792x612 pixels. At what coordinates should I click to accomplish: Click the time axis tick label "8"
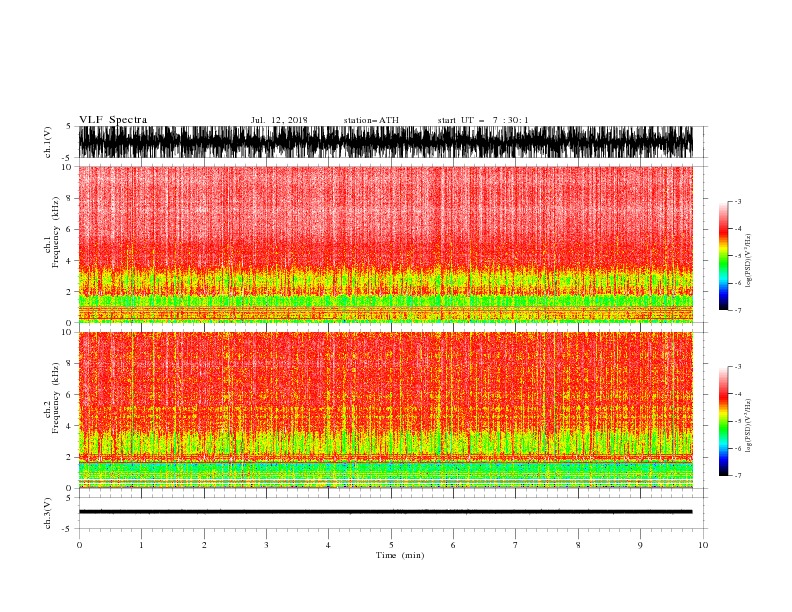point(578,545)
